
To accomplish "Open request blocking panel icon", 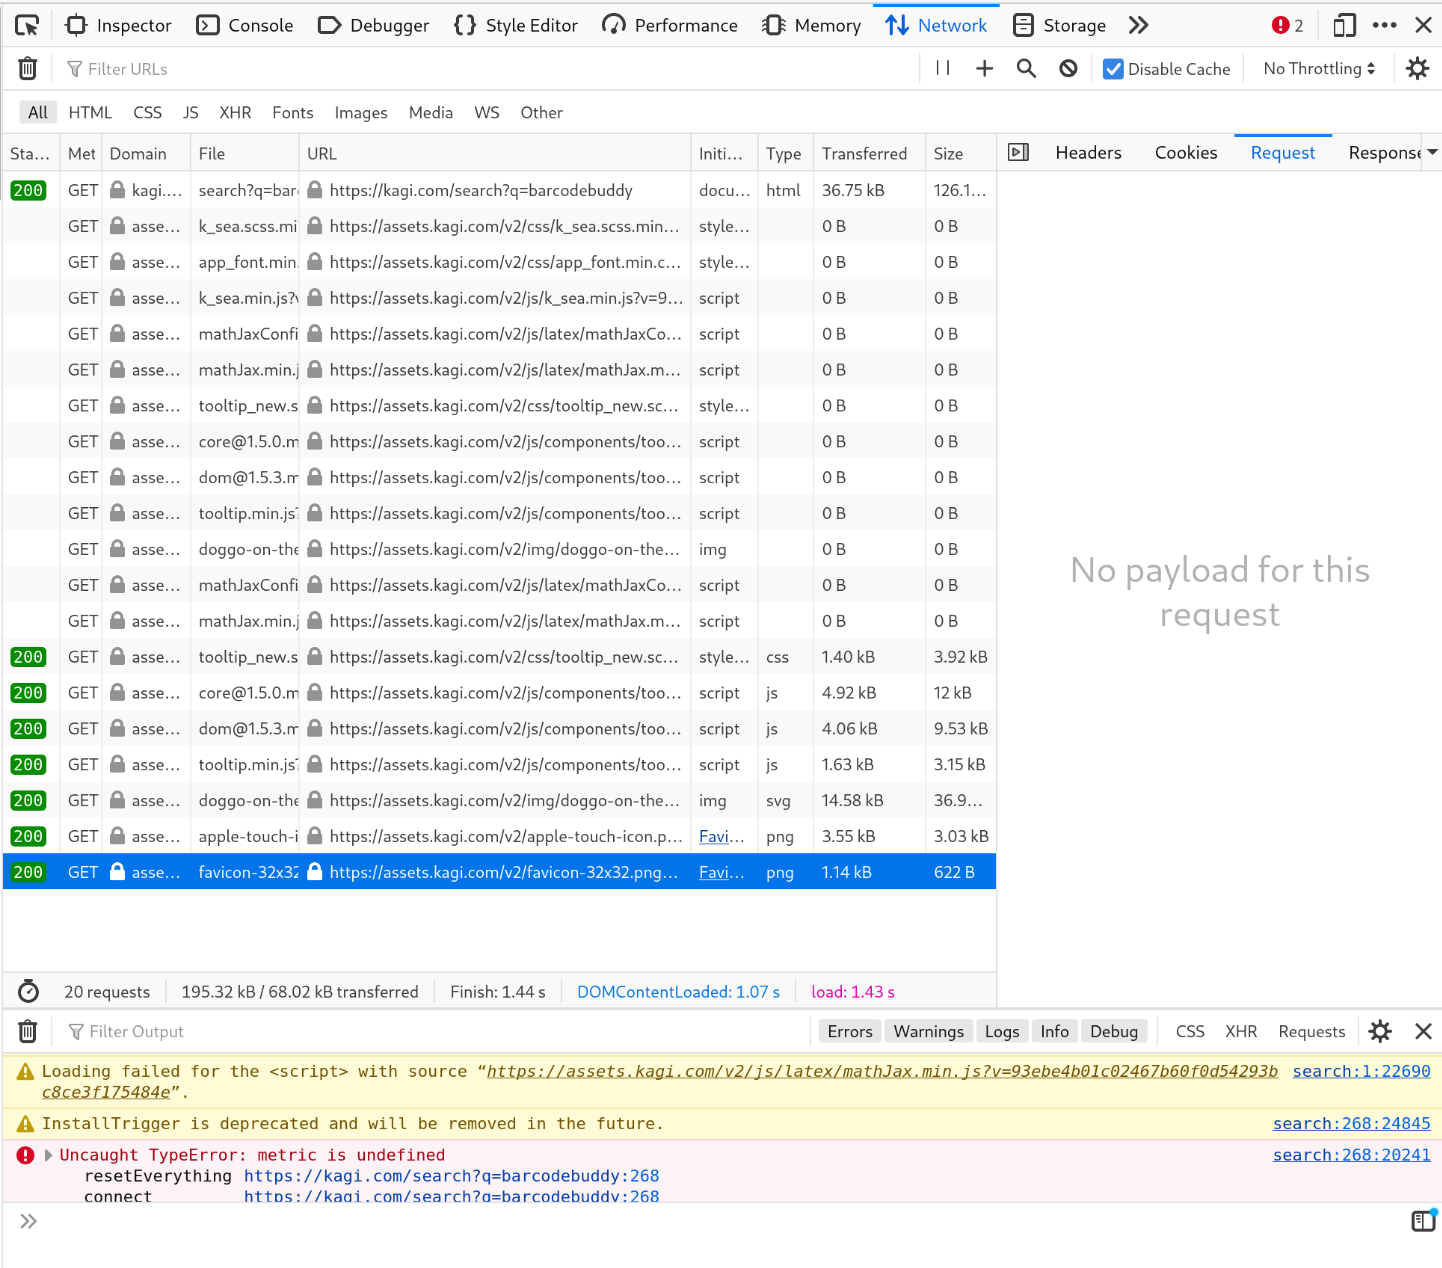I will [x=1068, y=68].
